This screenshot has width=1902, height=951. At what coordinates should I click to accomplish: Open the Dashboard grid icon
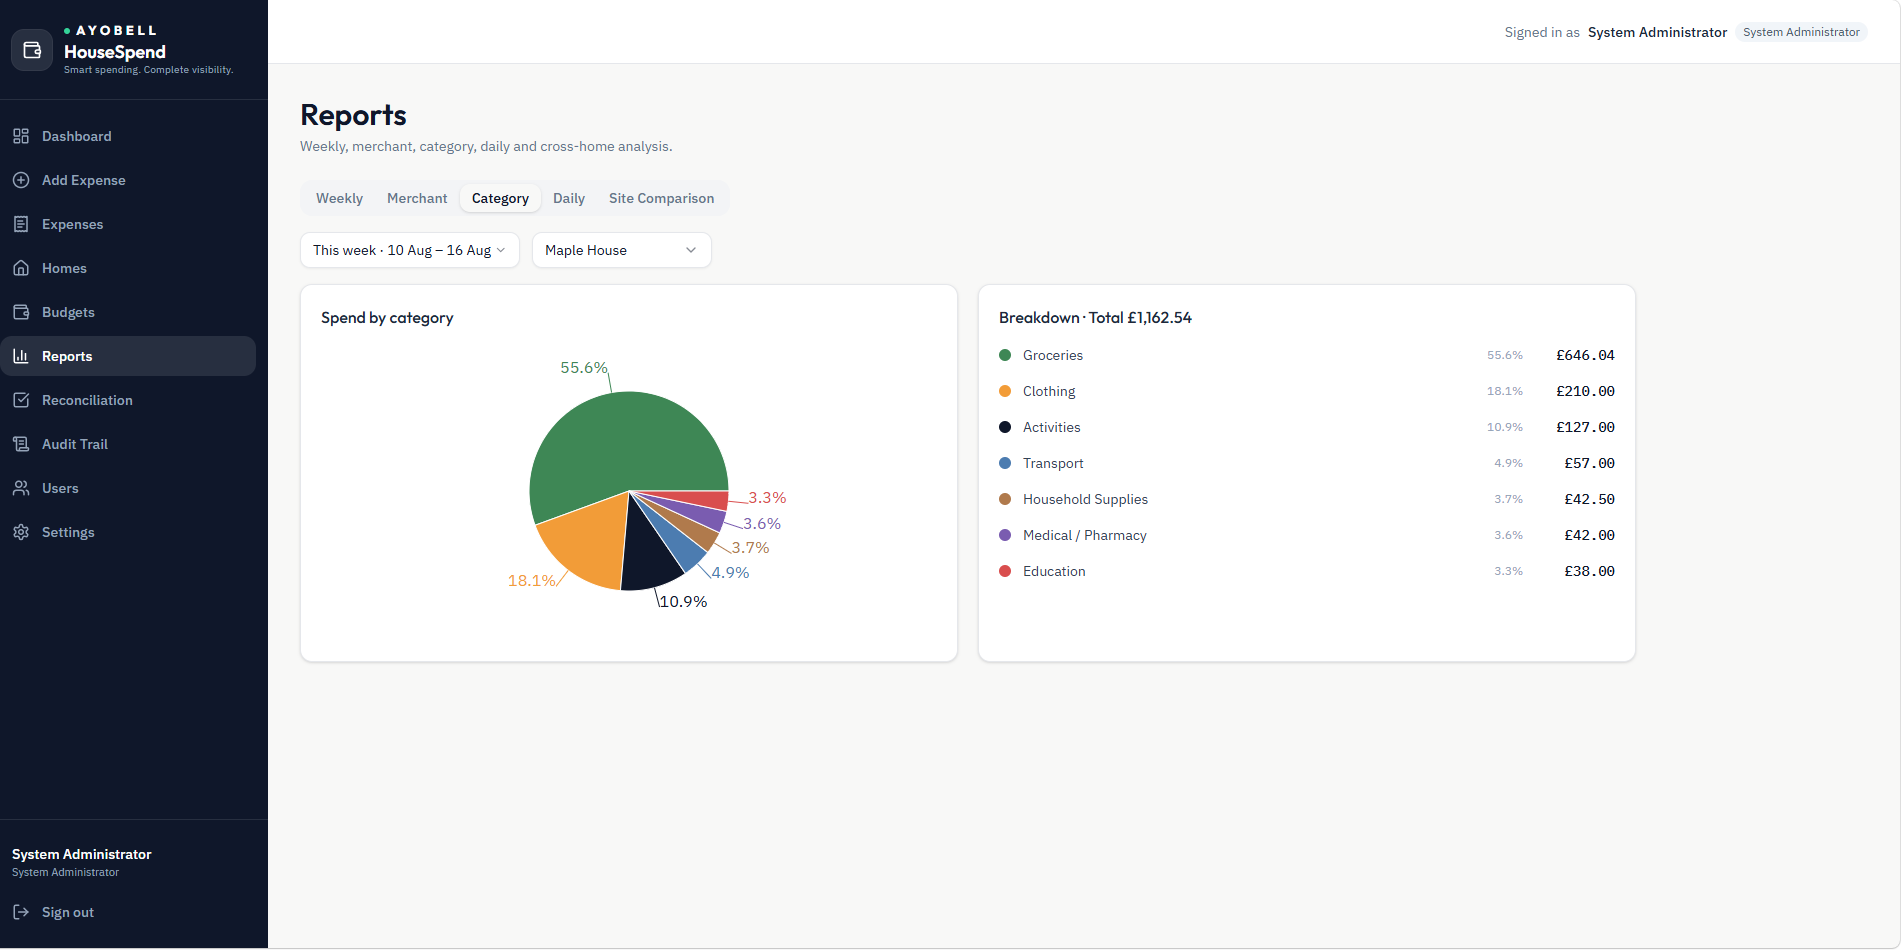click(x=21, y=136)
